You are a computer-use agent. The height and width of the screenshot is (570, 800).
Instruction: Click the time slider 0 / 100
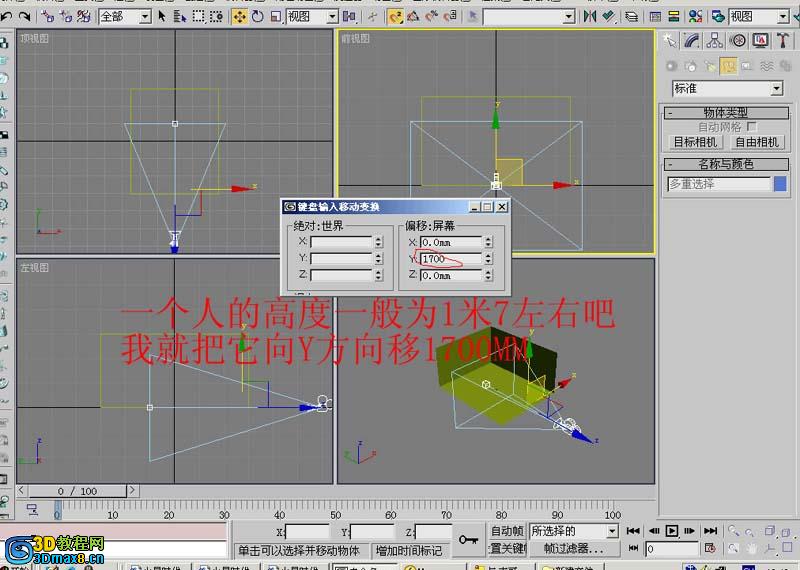coord(78,491)
